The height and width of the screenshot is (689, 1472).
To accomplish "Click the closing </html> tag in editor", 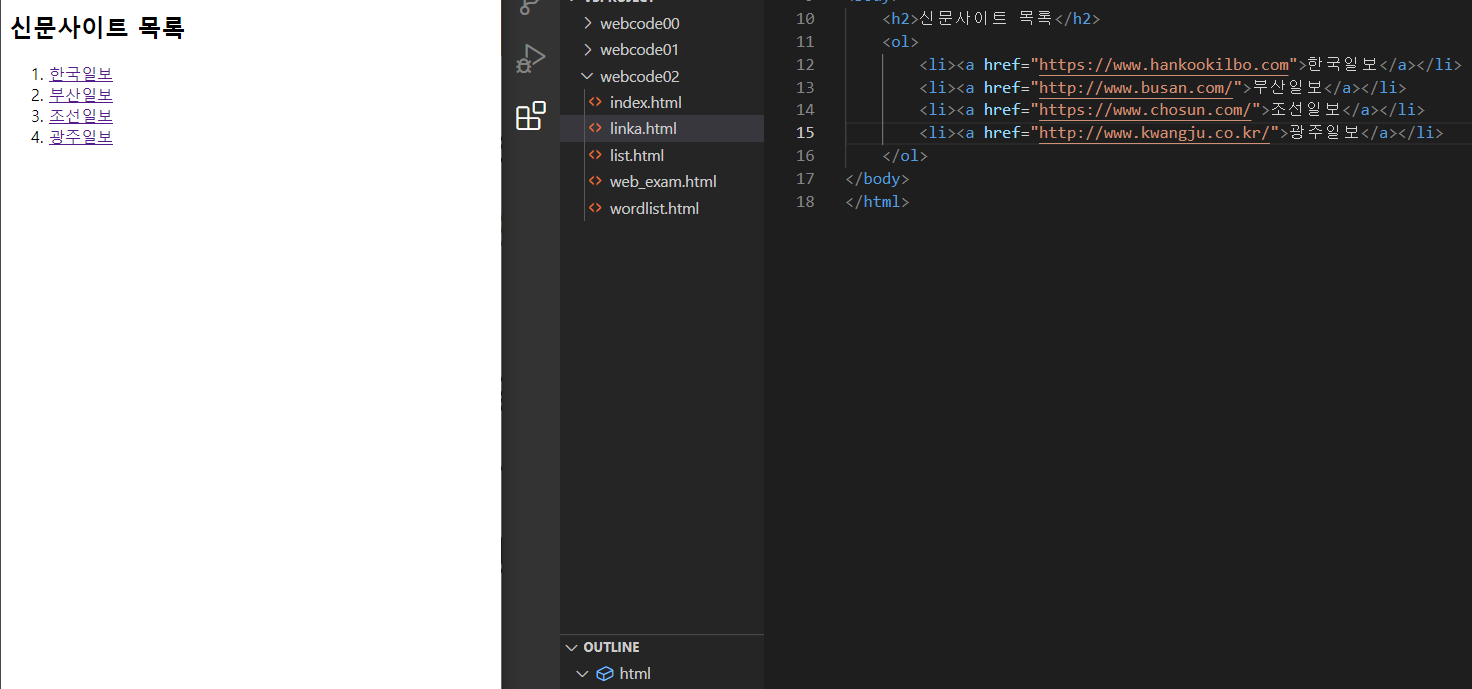I will click(877, 201).
